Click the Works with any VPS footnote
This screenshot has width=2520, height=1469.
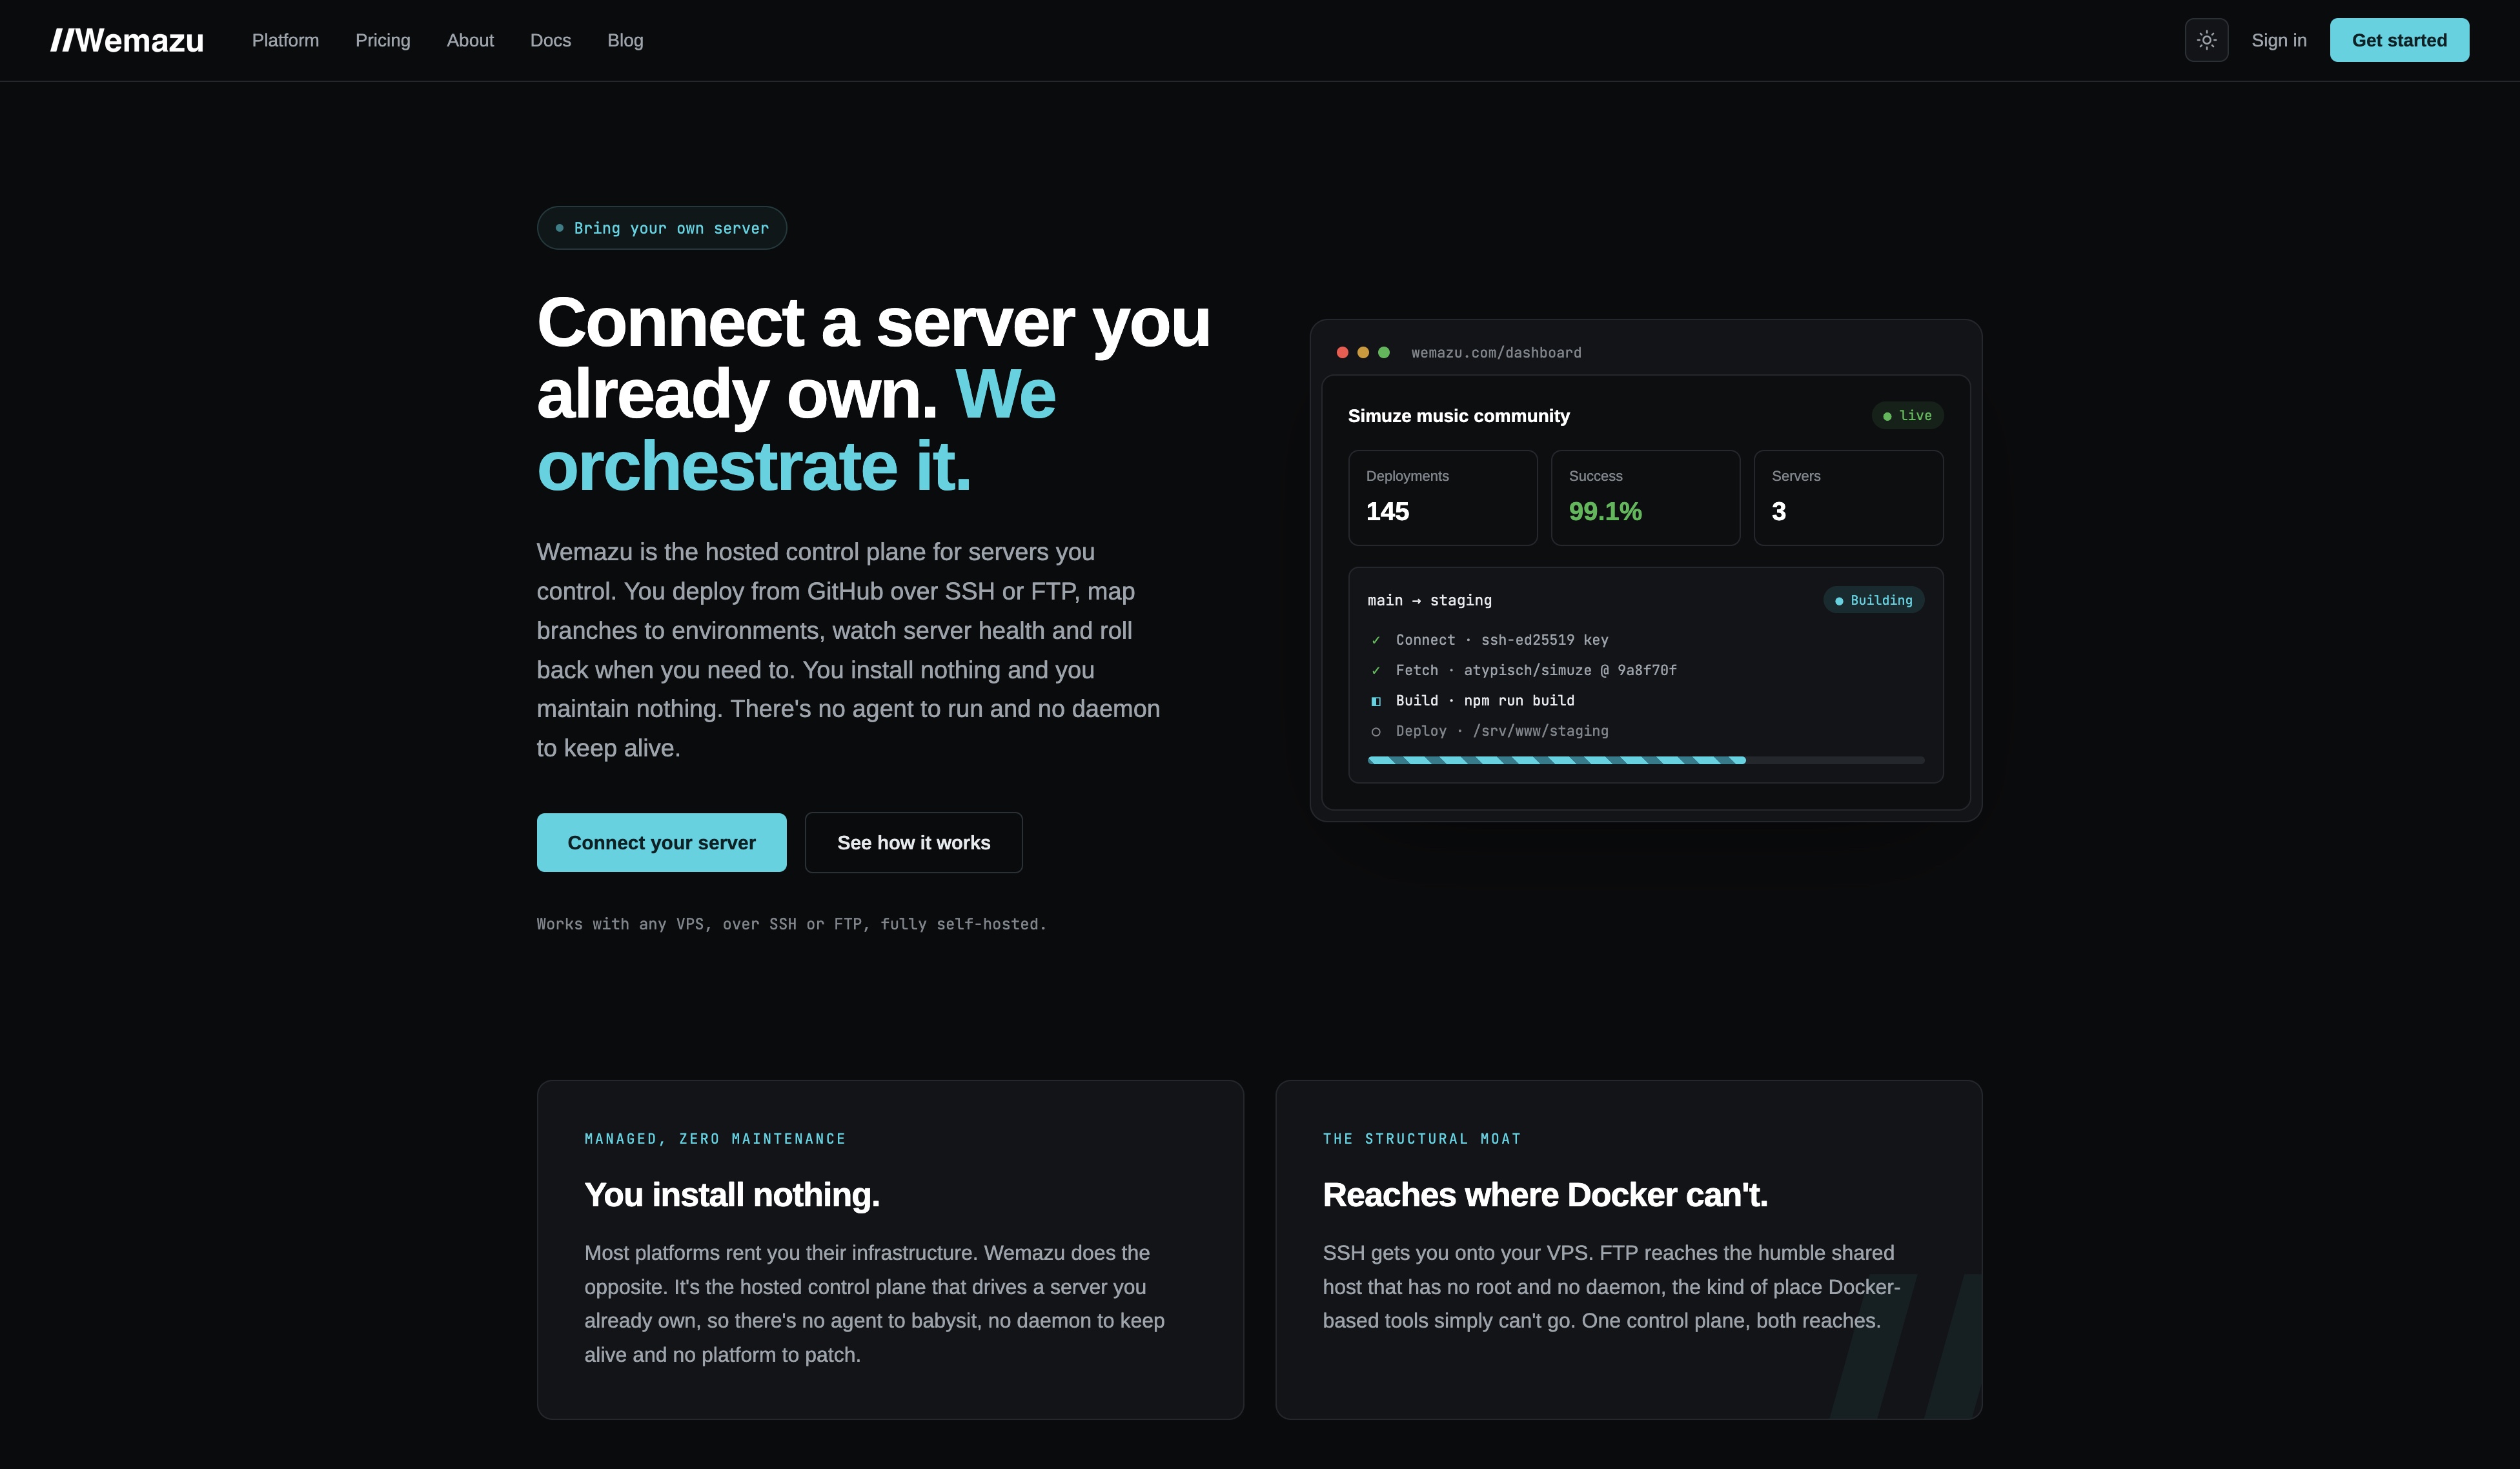791,924
